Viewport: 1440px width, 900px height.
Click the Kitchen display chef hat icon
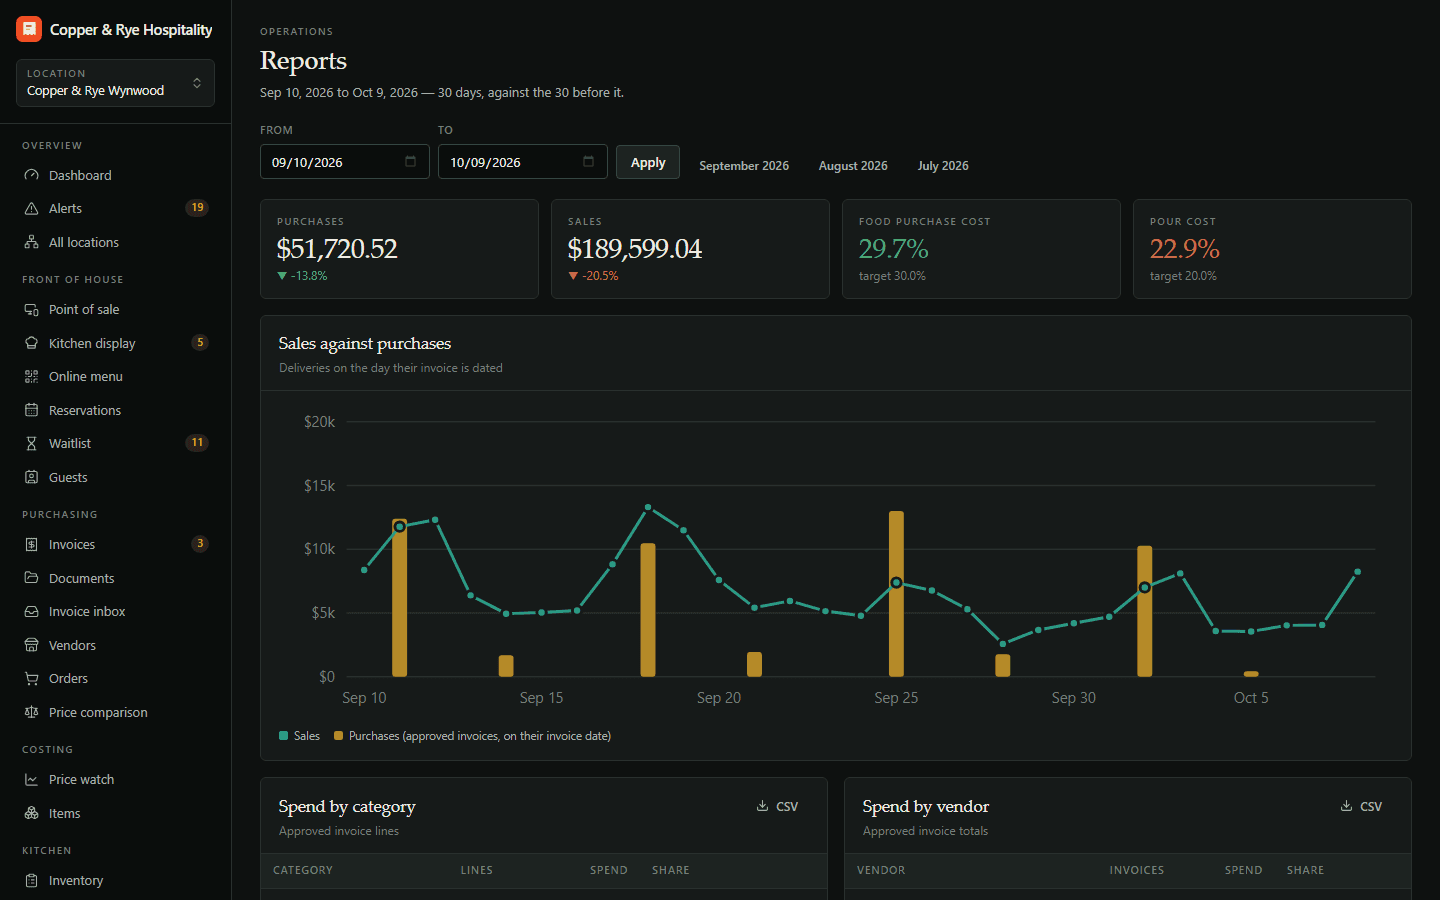pyautogui.click(x=31, y=343)
